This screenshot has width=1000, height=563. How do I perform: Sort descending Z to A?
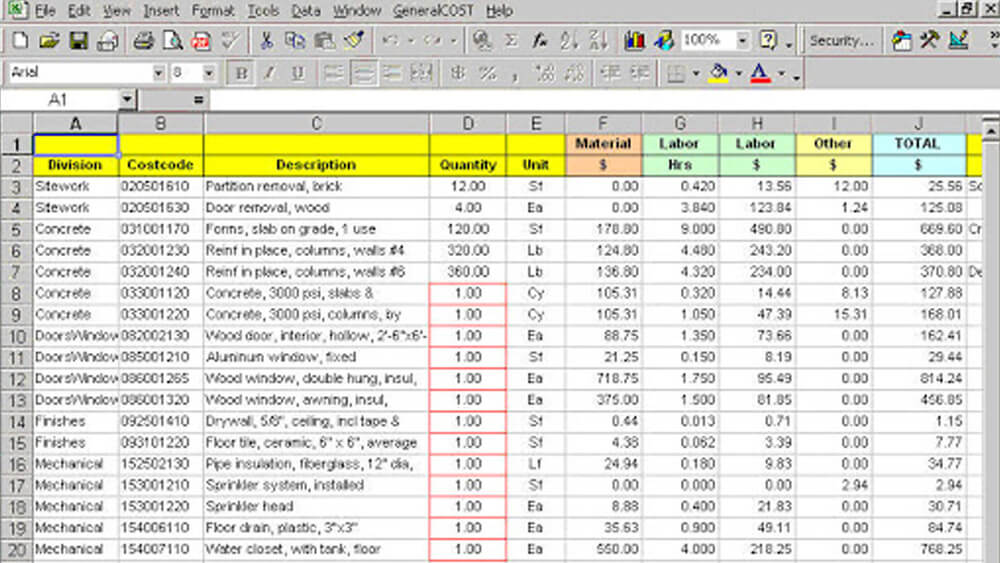[598, 41]
